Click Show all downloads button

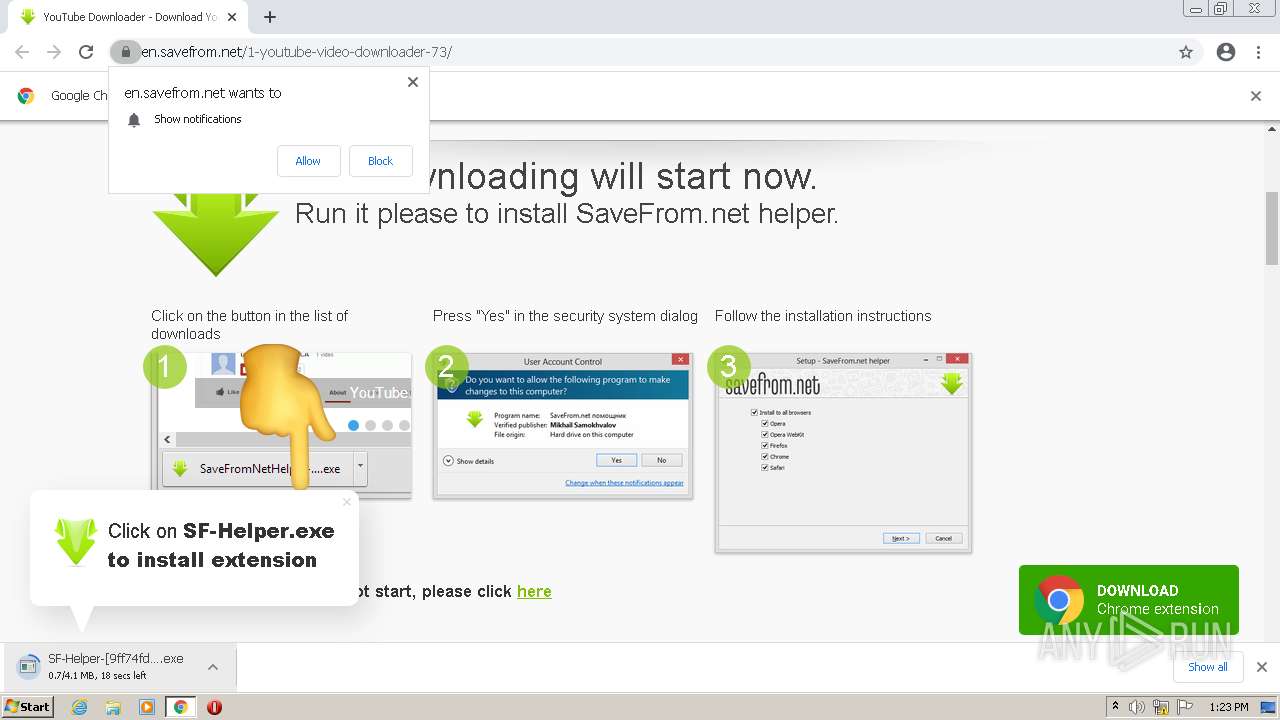coord(1207,667)
